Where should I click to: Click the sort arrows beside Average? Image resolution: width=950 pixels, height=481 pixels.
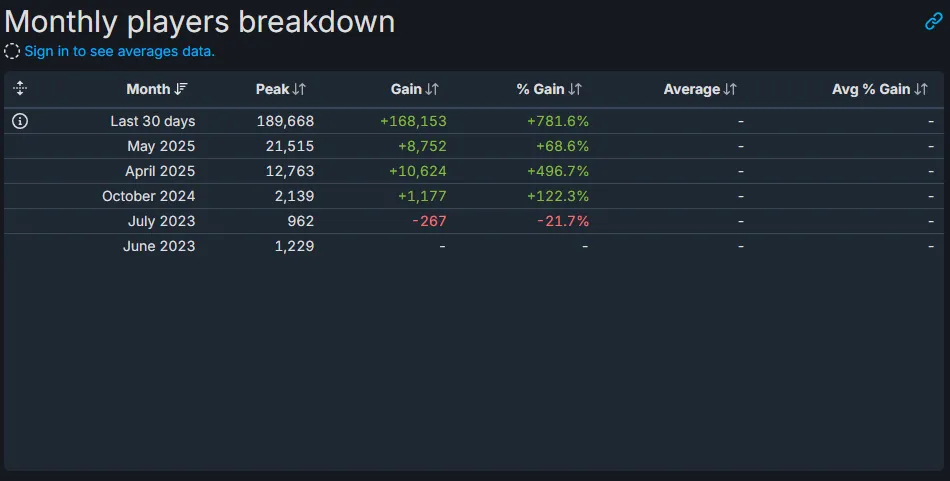[730, 89]
